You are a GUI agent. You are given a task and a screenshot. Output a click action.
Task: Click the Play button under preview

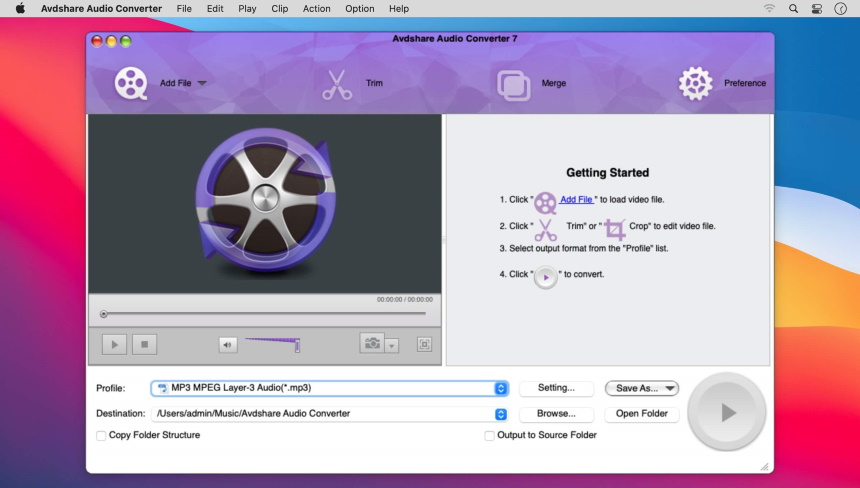115,344
